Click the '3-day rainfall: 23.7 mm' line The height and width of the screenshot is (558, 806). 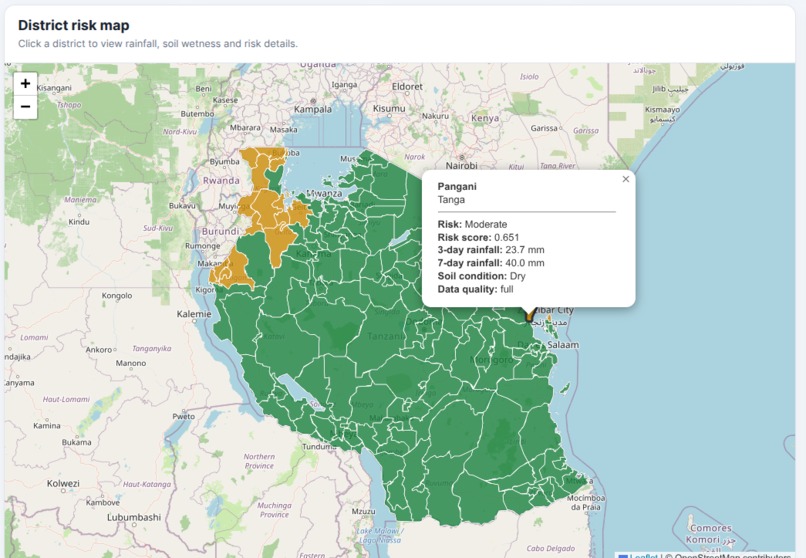click(x=490, y=250)
